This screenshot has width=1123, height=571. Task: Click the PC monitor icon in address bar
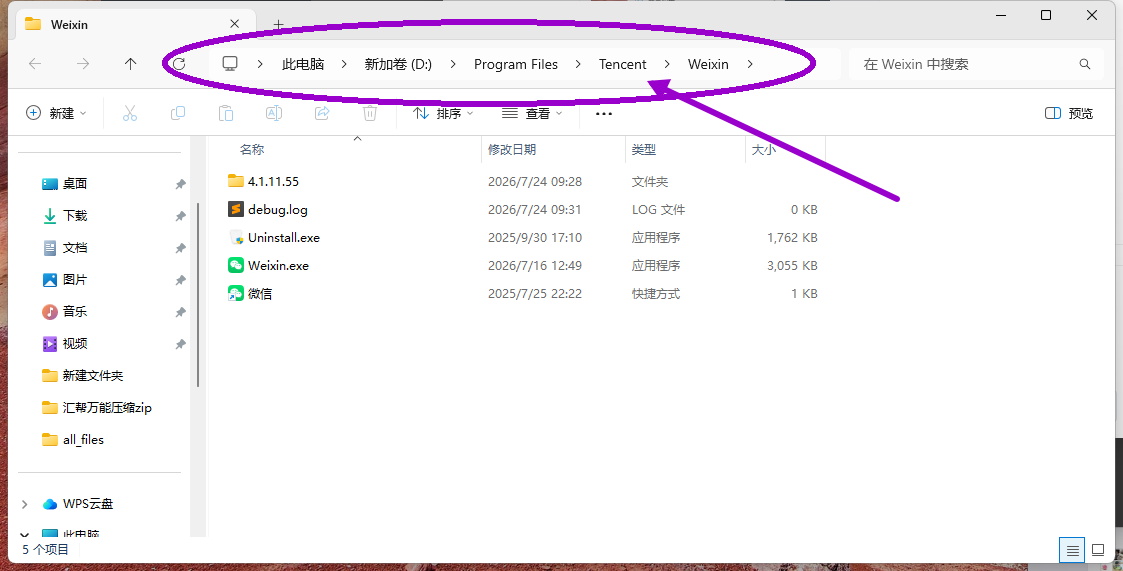click(x=230, y=64)
